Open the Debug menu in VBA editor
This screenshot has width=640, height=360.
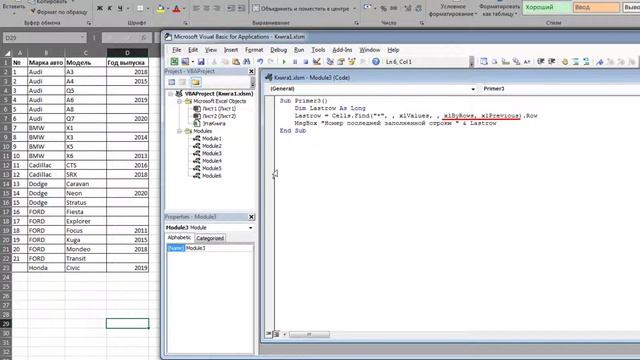(278, 50)
